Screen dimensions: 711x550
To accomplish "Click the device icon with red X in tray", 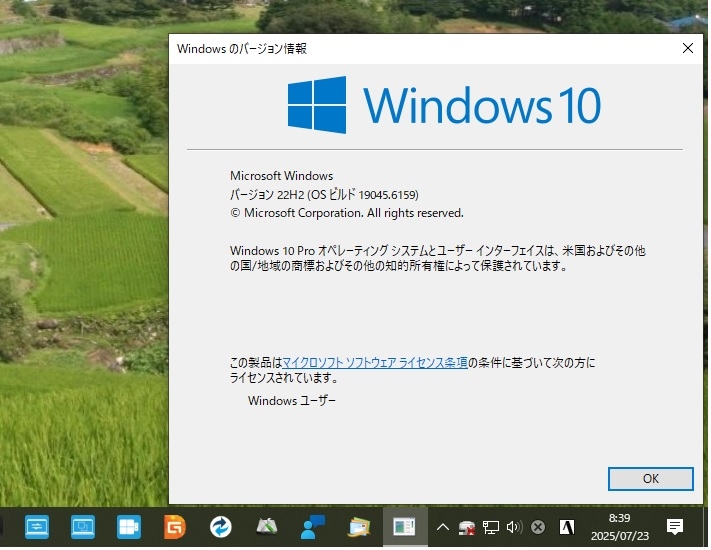I will (x=467, y=527).
